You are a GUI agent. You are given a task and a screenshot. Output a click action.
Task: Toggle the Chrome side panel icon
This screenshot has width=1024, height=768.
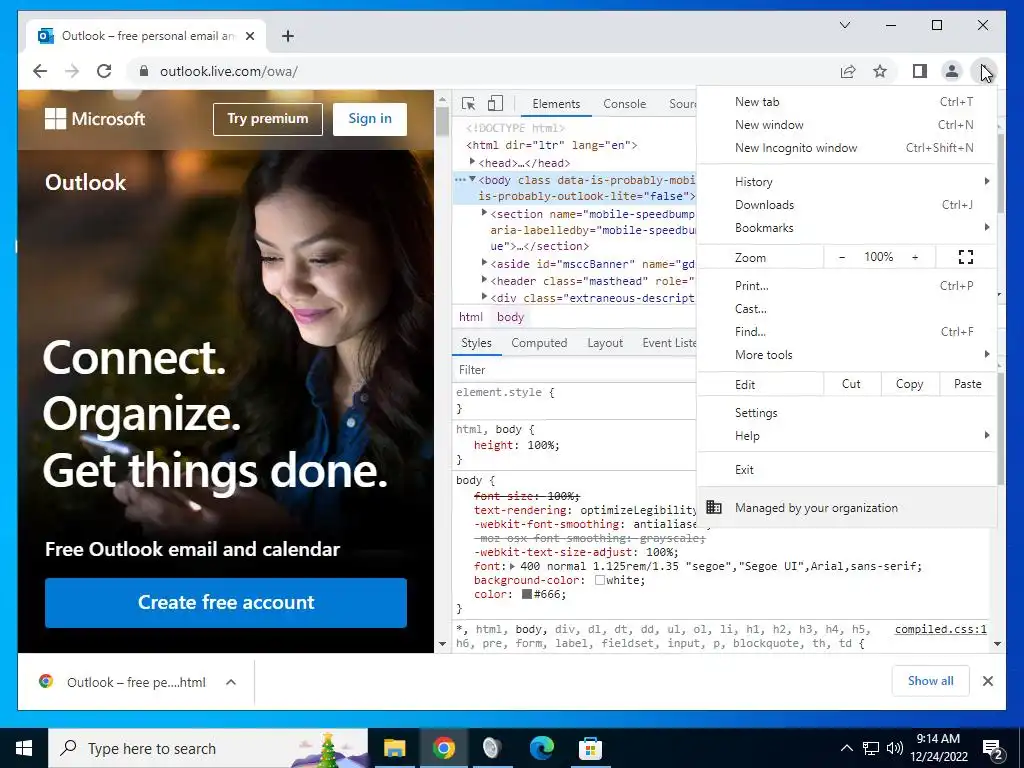coord(920,71)
